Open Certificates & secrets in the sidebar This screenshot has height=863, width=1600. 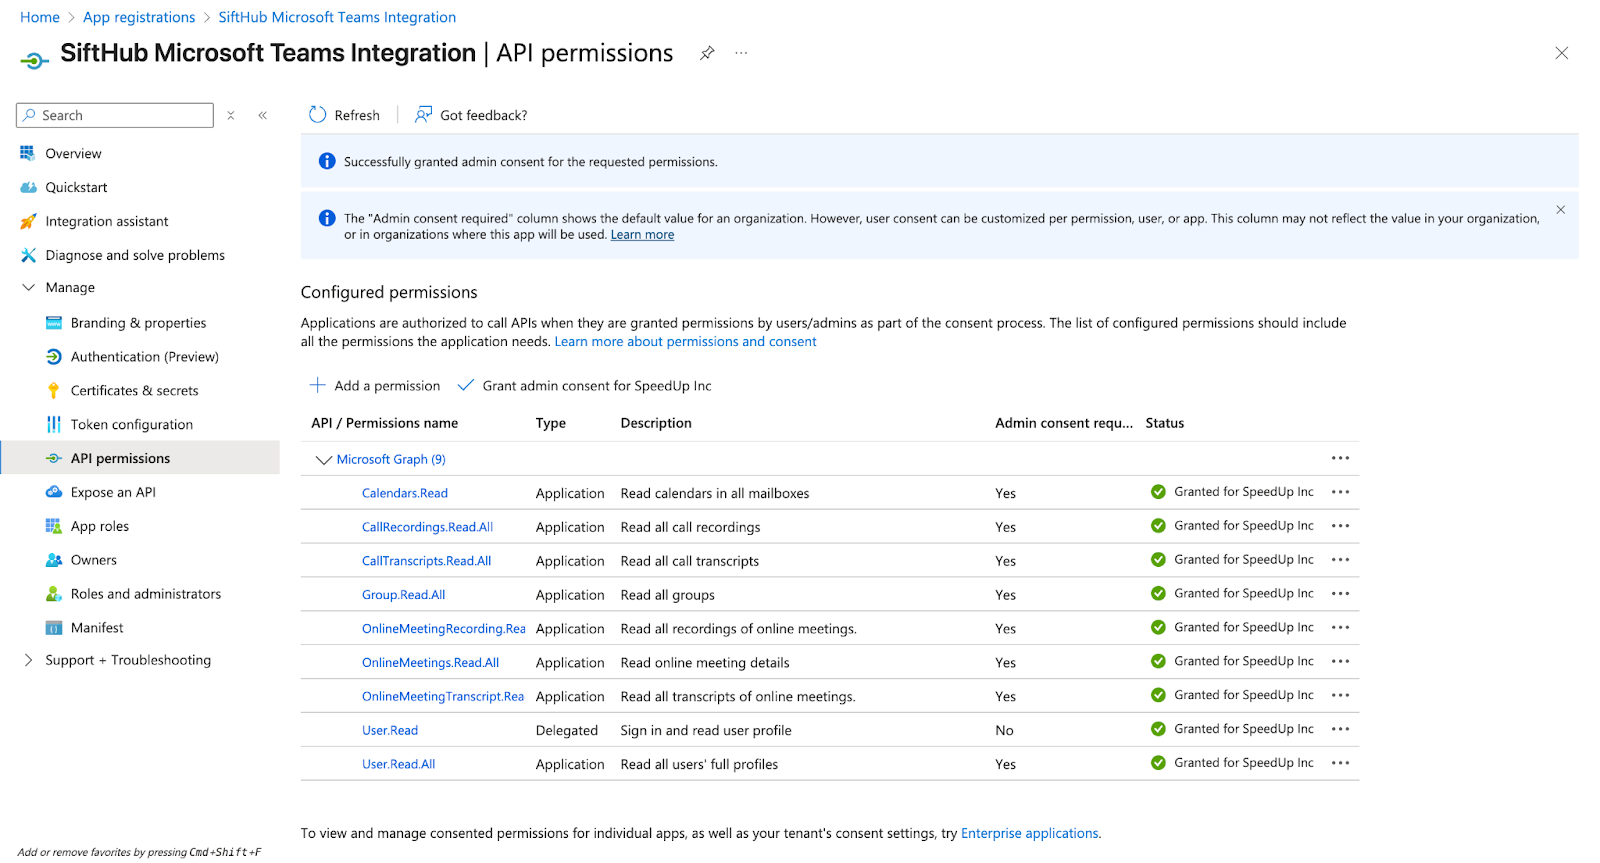pos(134,391)
